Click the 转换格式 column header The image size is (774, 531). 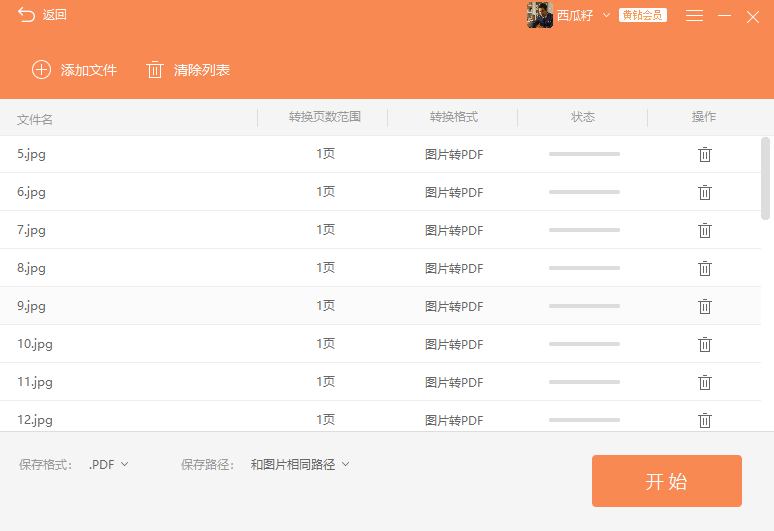coord(454,117)
